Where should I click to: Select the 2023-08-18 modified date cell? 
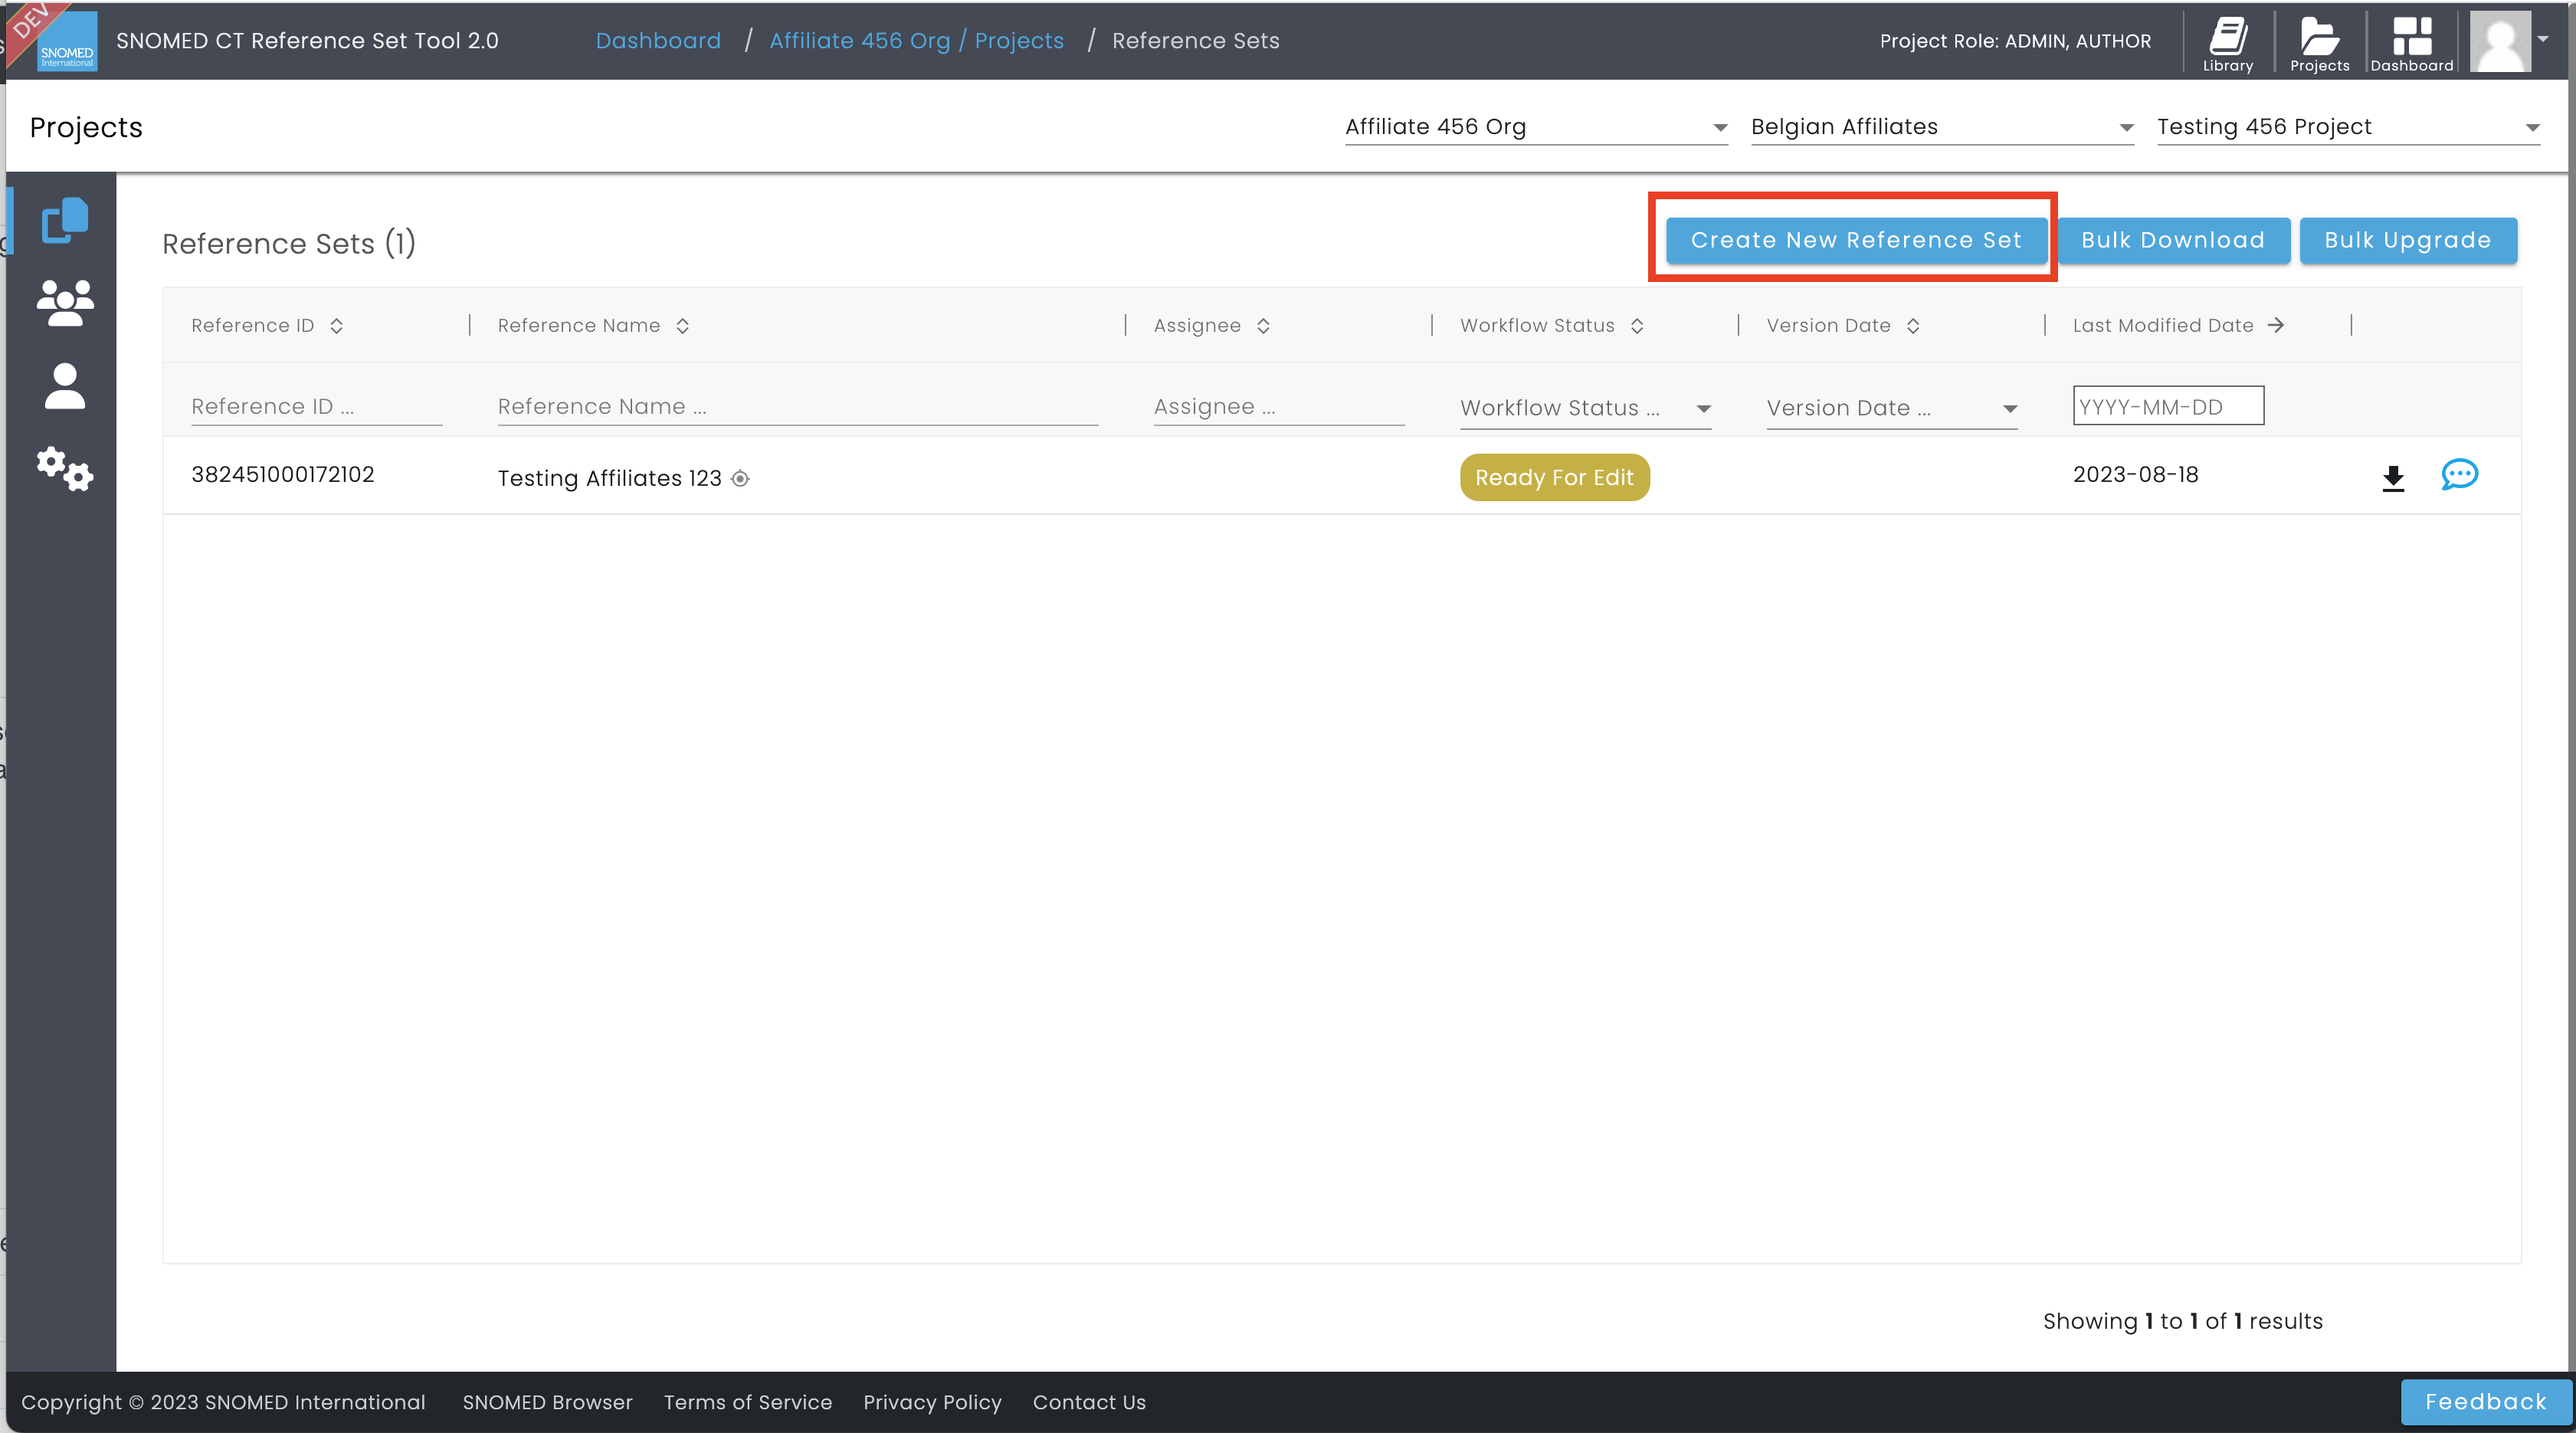2135,475
